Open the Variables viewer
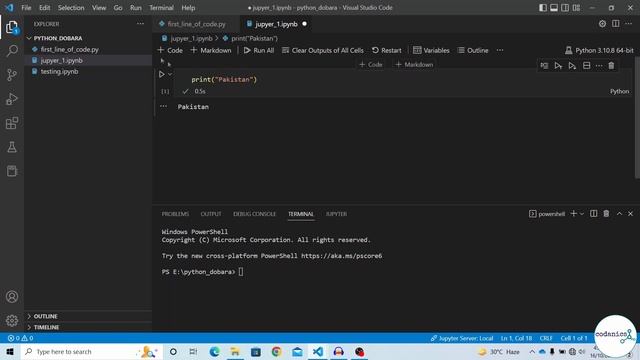This screenshot has width=640, height=360. [x=431, y=51]
